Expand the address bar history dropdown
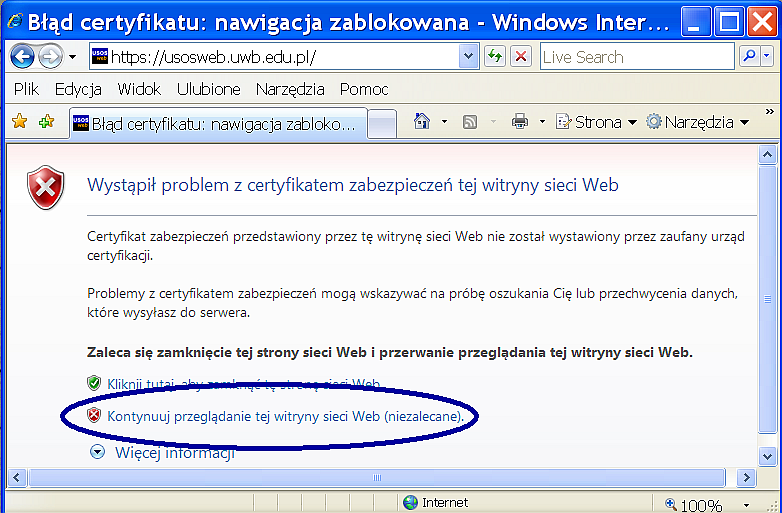 468,57
